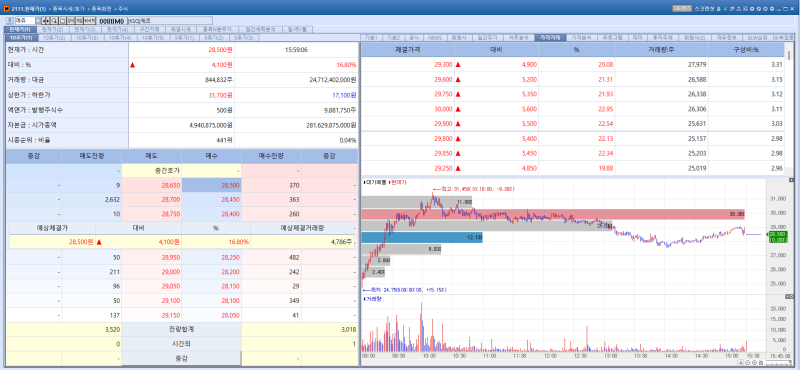Switch to the 현재가(2) tab

(x=53, y=30)
